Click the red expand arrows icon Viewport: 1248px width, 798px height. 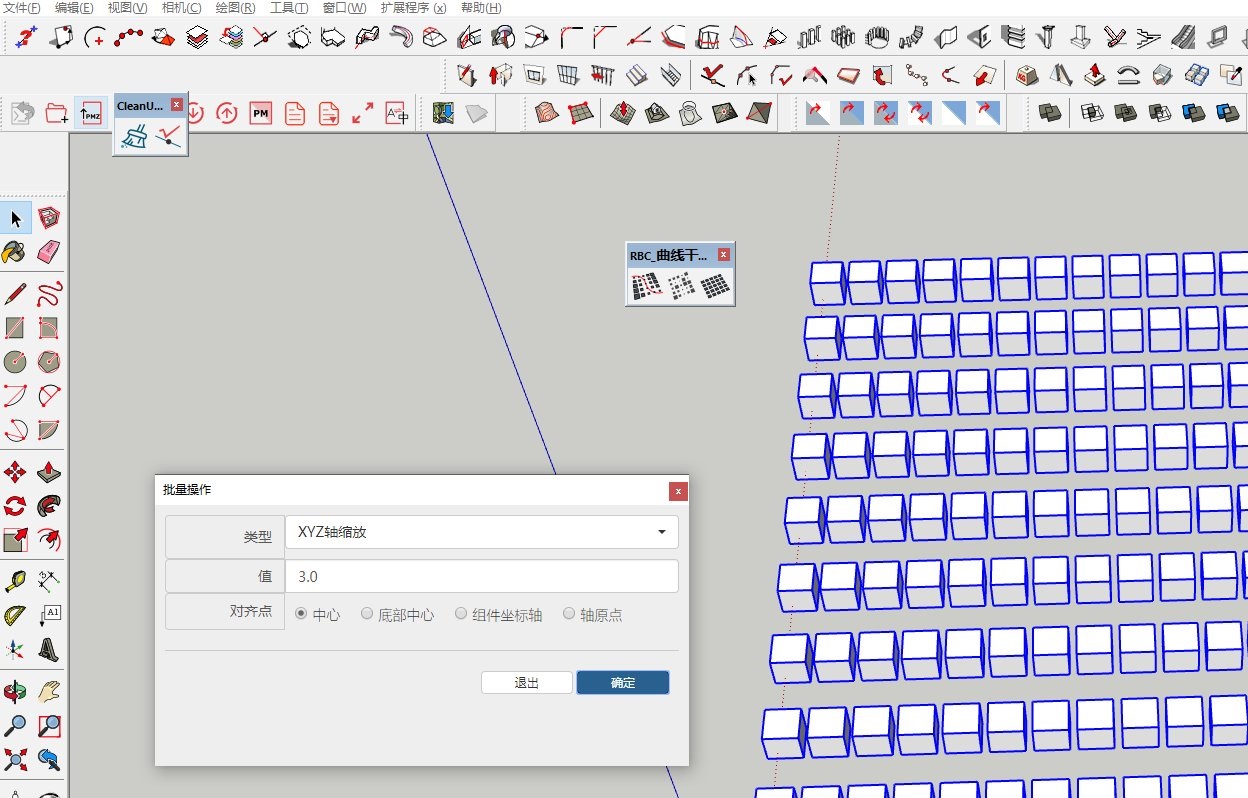tap(362, 113)
